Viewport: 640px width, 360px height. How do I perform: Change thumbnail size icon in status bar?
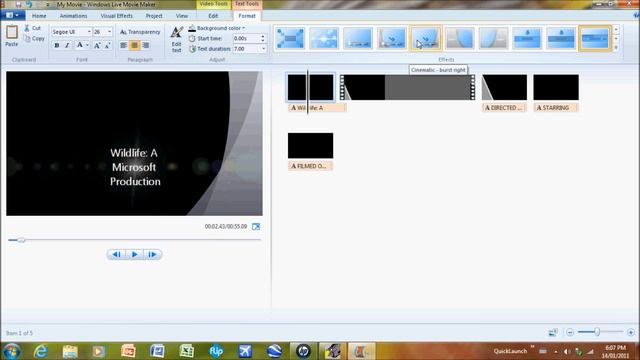pyautogui.click(x=553, y=332)
